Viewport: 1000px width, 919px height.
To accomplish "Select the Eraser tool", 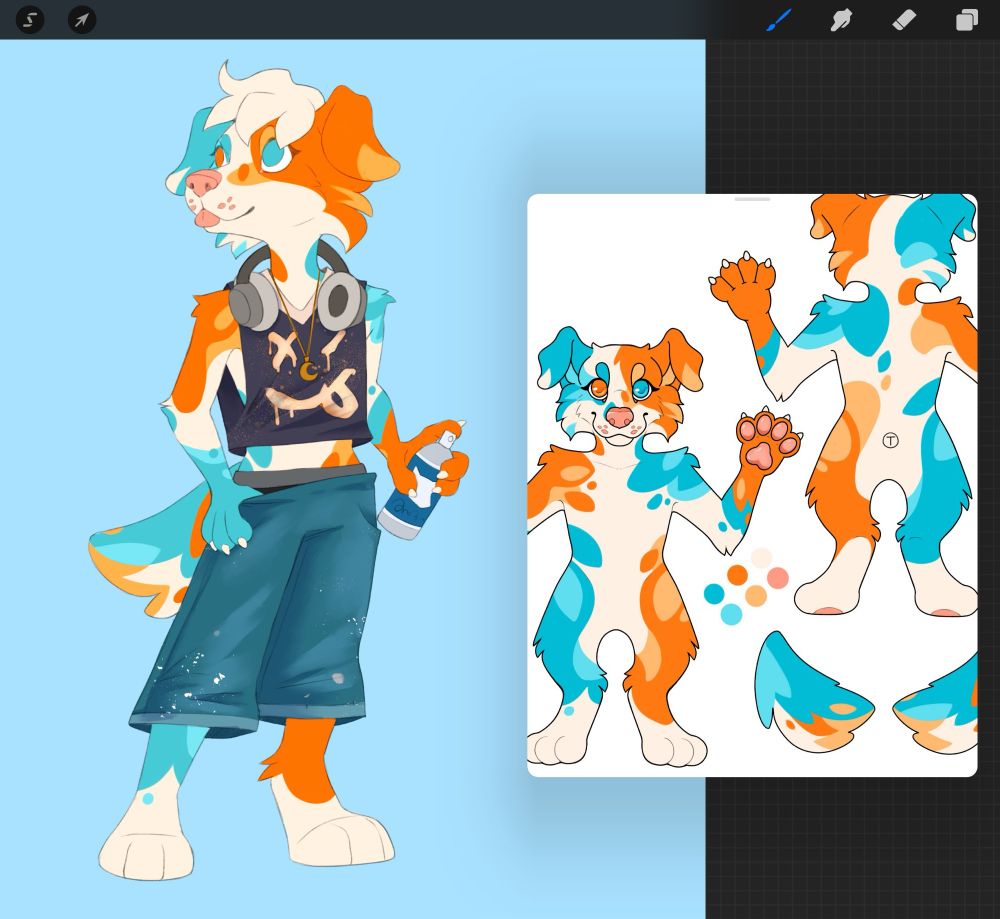I will [x=904, y=20].
